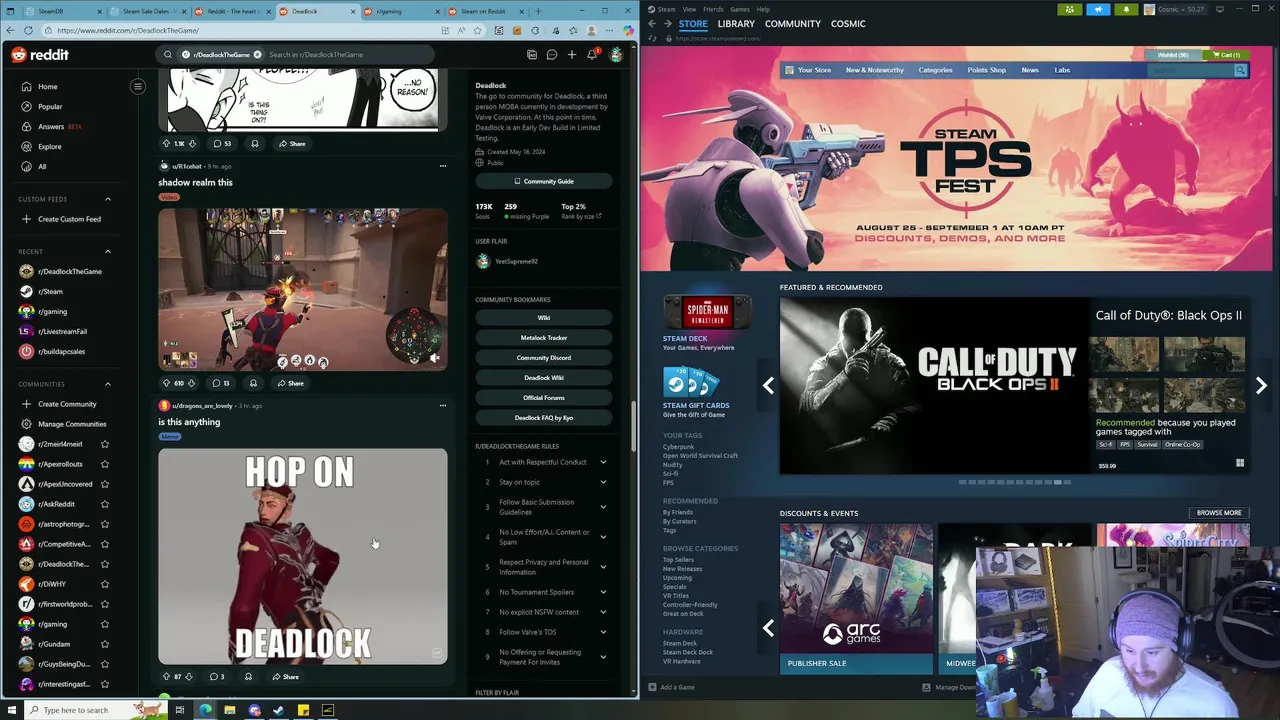Open the Steam notifications bell

[1126, 10]
